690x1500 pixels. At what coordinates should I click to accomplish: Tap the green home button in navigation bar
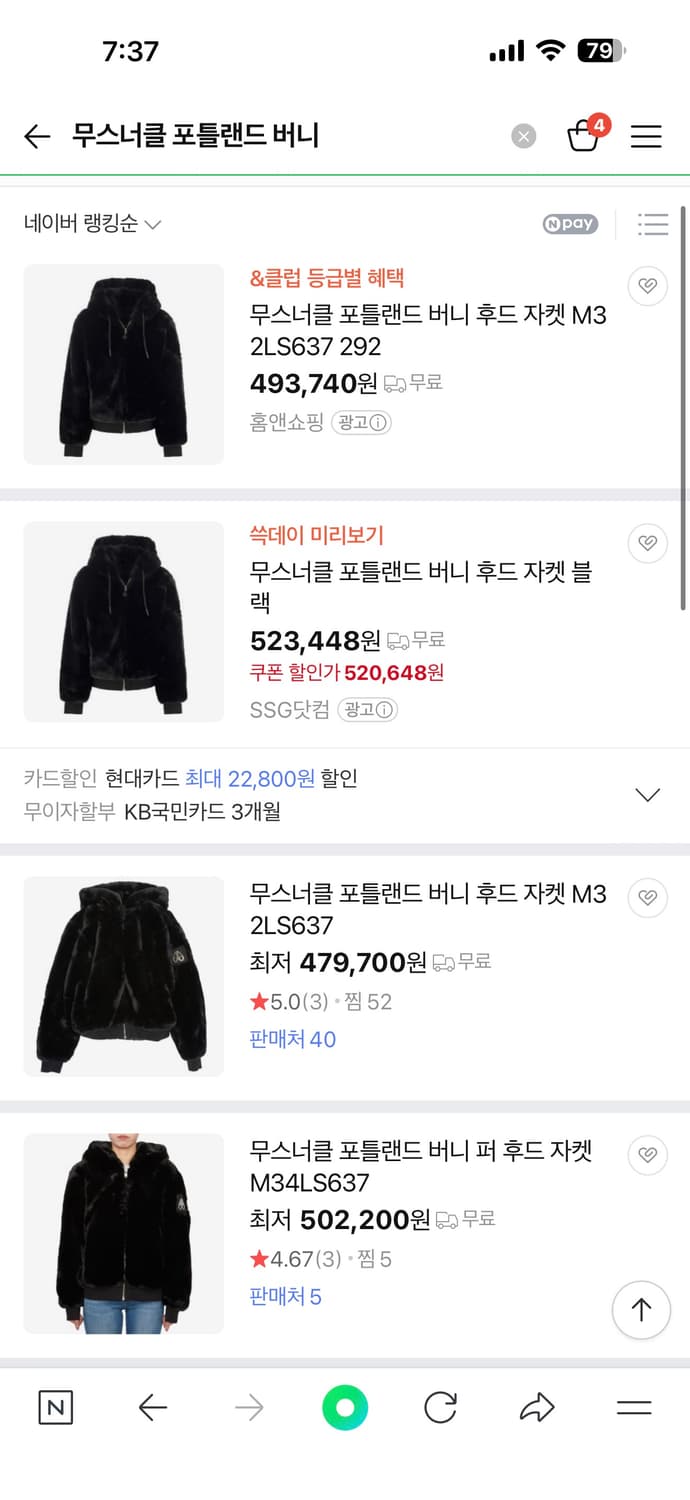pyautogui.click(x=344, y=1407)
